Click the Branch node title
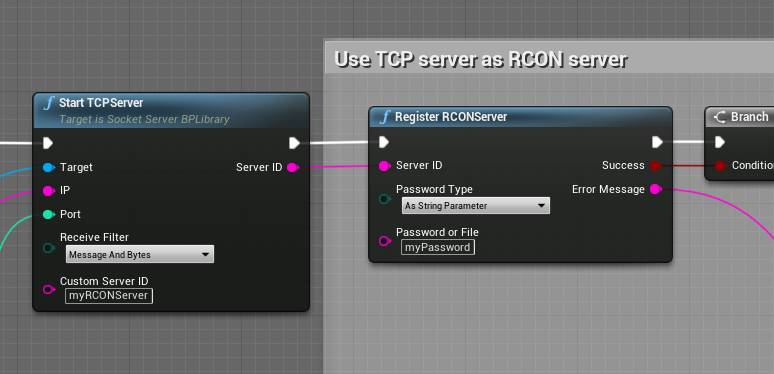 [749, 117]
